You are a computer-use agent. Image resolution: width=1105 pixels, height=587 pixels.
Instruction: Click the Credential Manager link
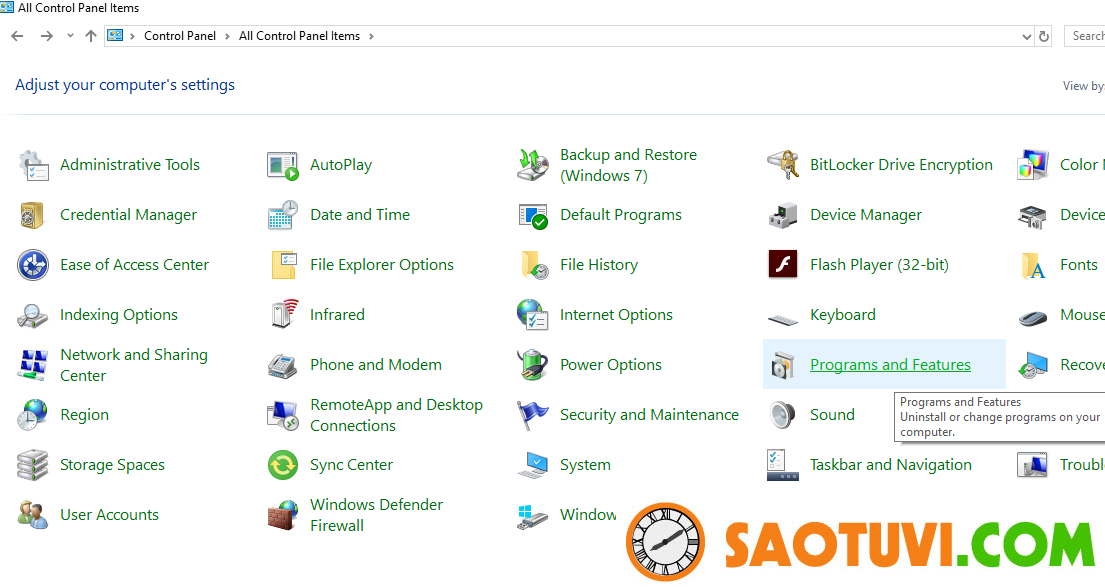coord(128,215)
